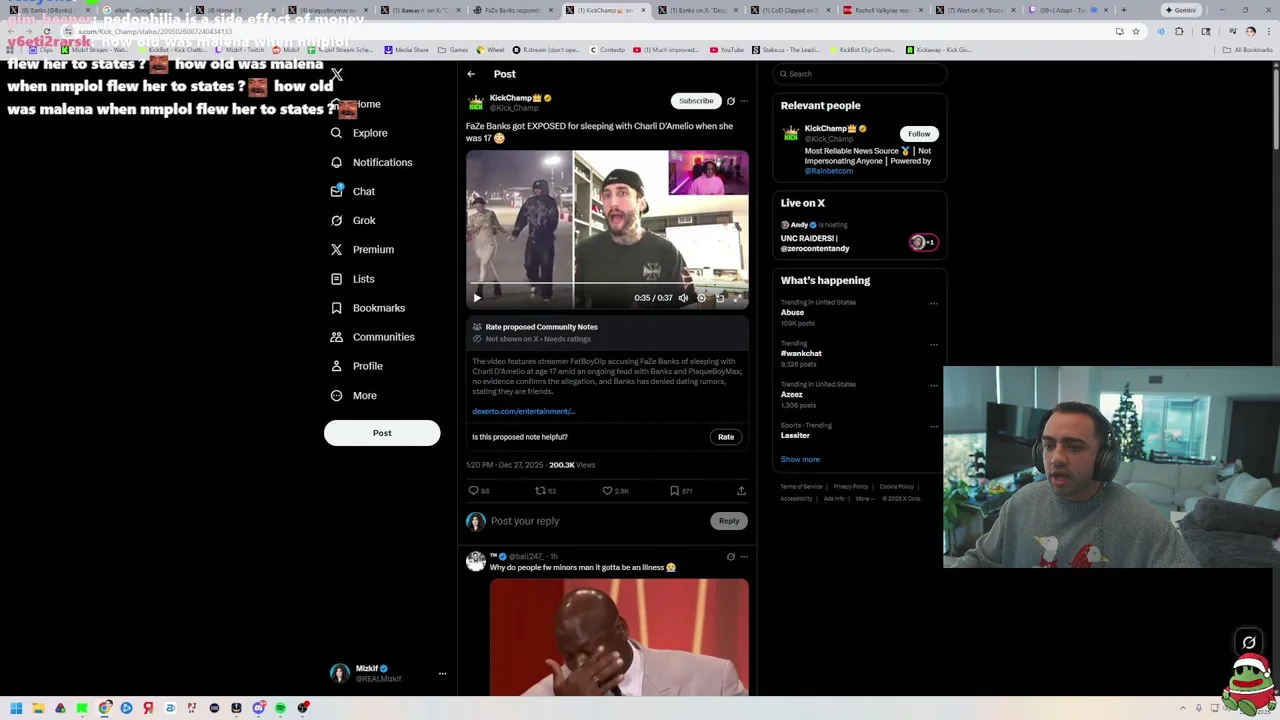1280x720 pixels.
Task: Follow KickChamp in Relevant people
Action: pyautogui.click(x=919, y=134)
